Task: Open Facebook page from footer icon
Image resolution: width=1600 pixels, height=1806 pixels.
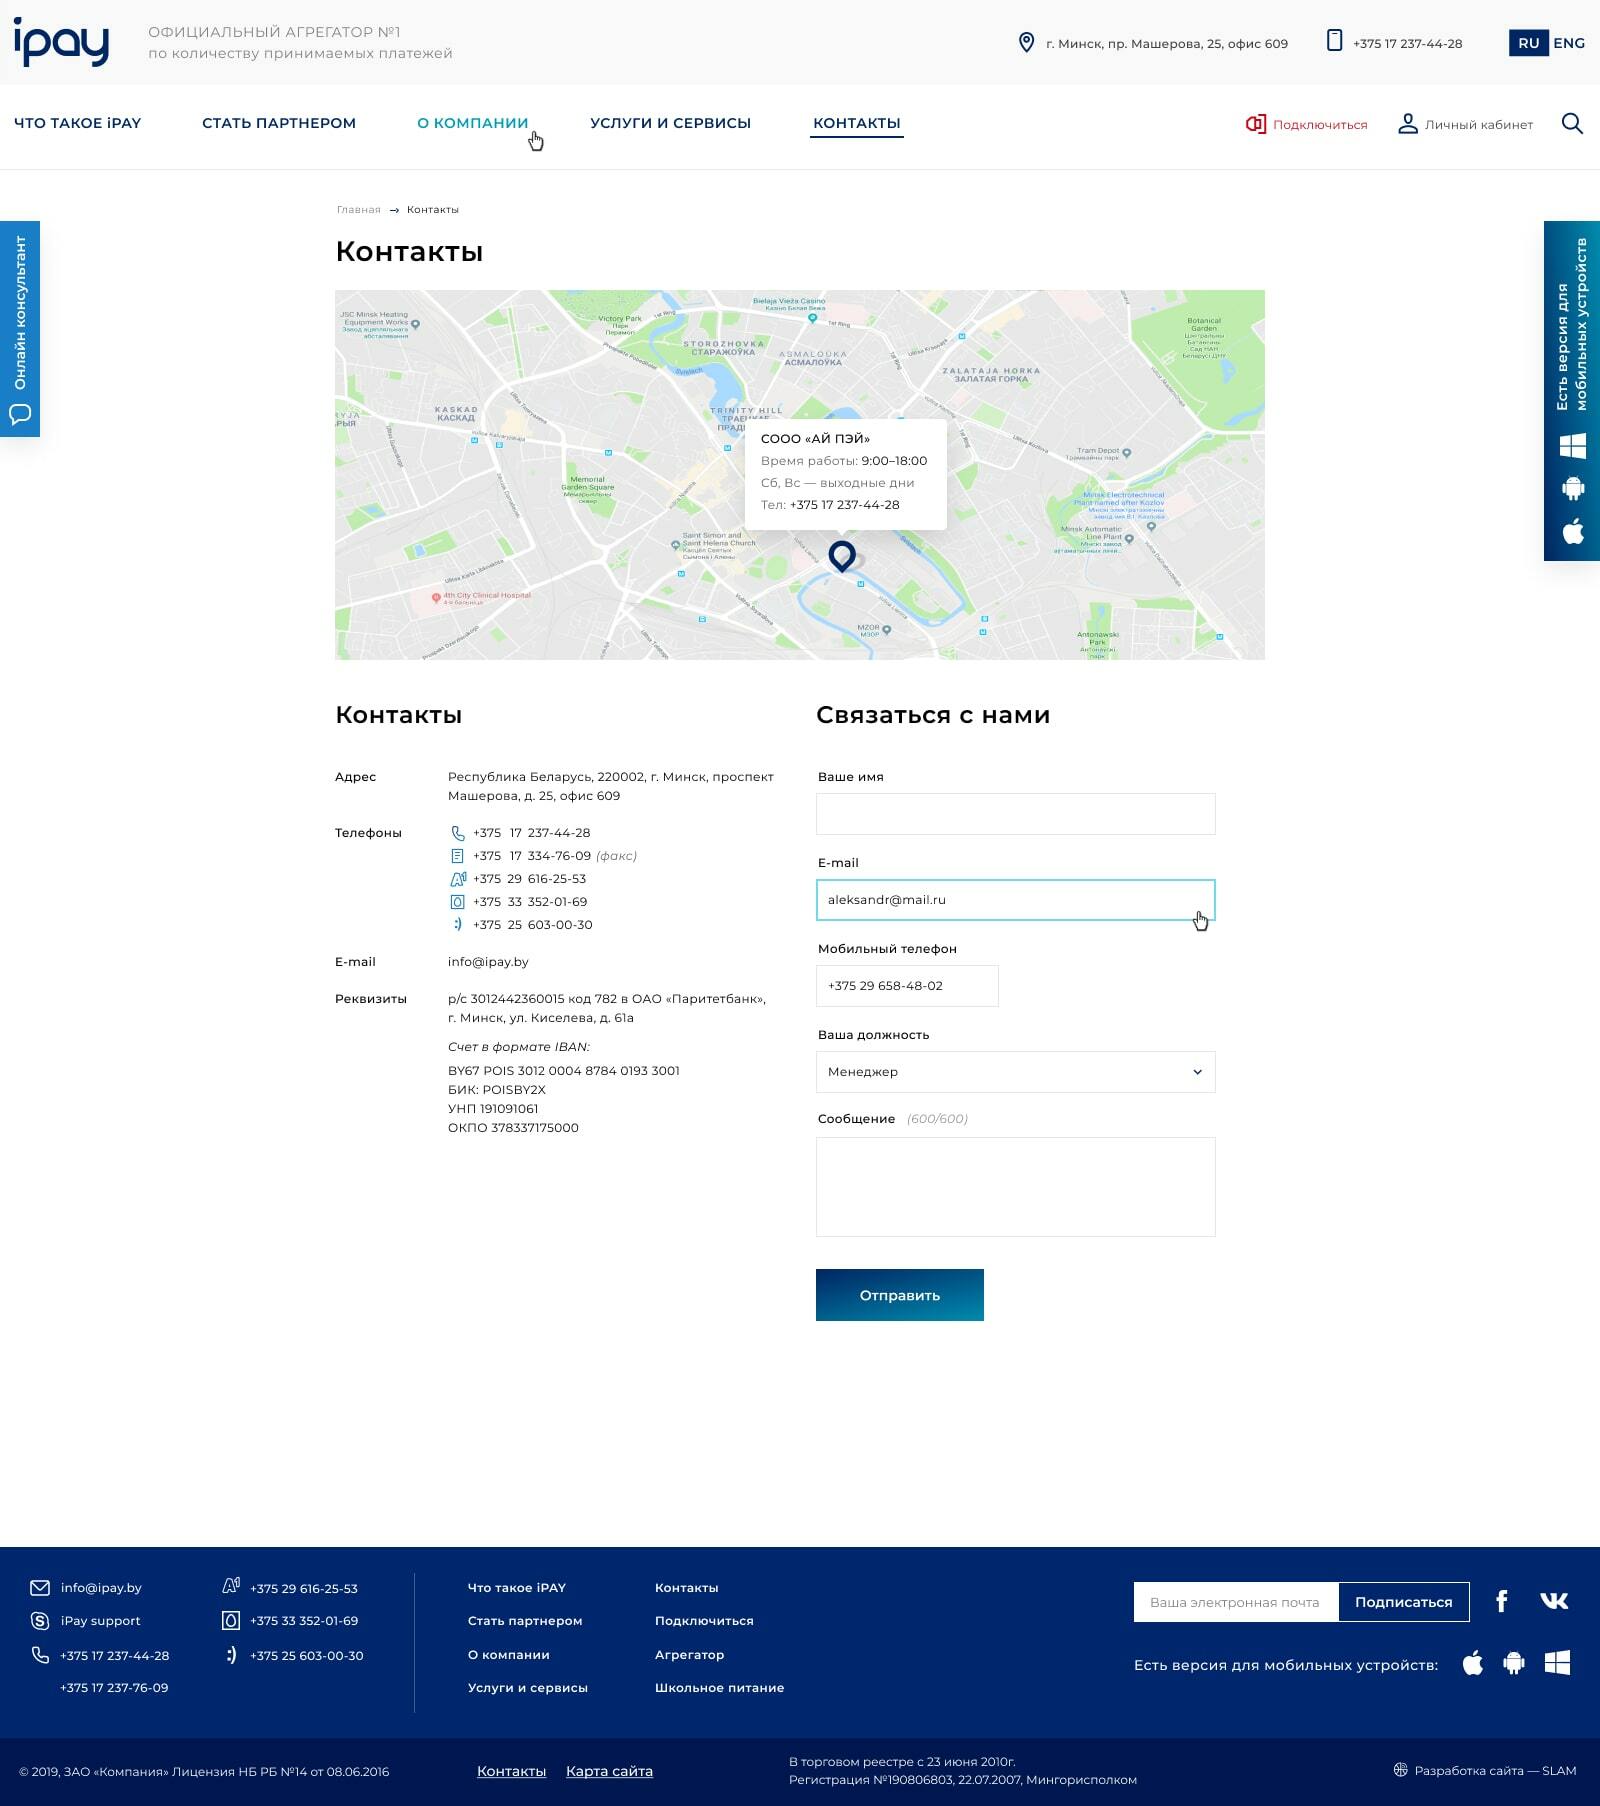Action: (1501, 1601)
